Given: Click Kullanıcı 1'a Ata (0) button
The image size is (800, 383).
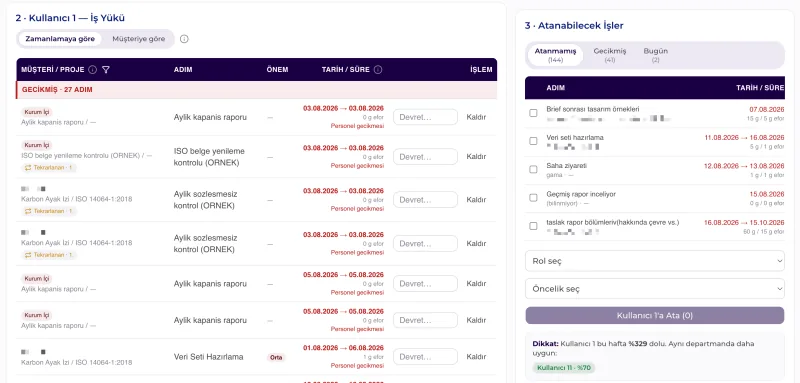Looking at the screenshot, I should (655, 316).
